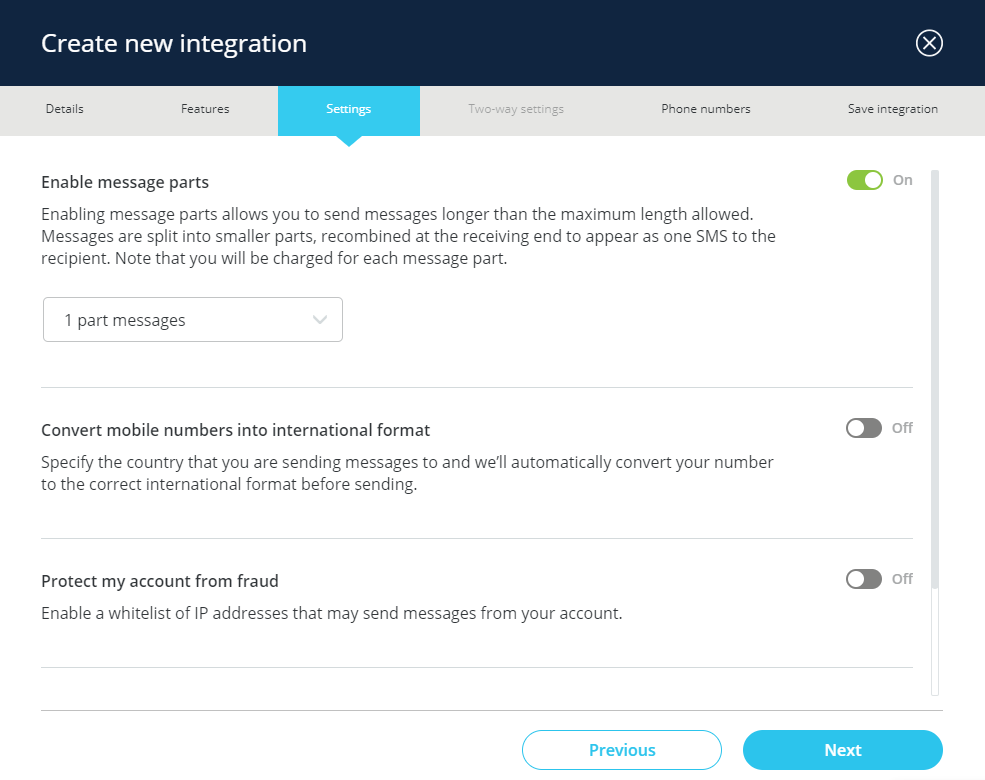Click the "Protect my account from fraud" heading

160,581
